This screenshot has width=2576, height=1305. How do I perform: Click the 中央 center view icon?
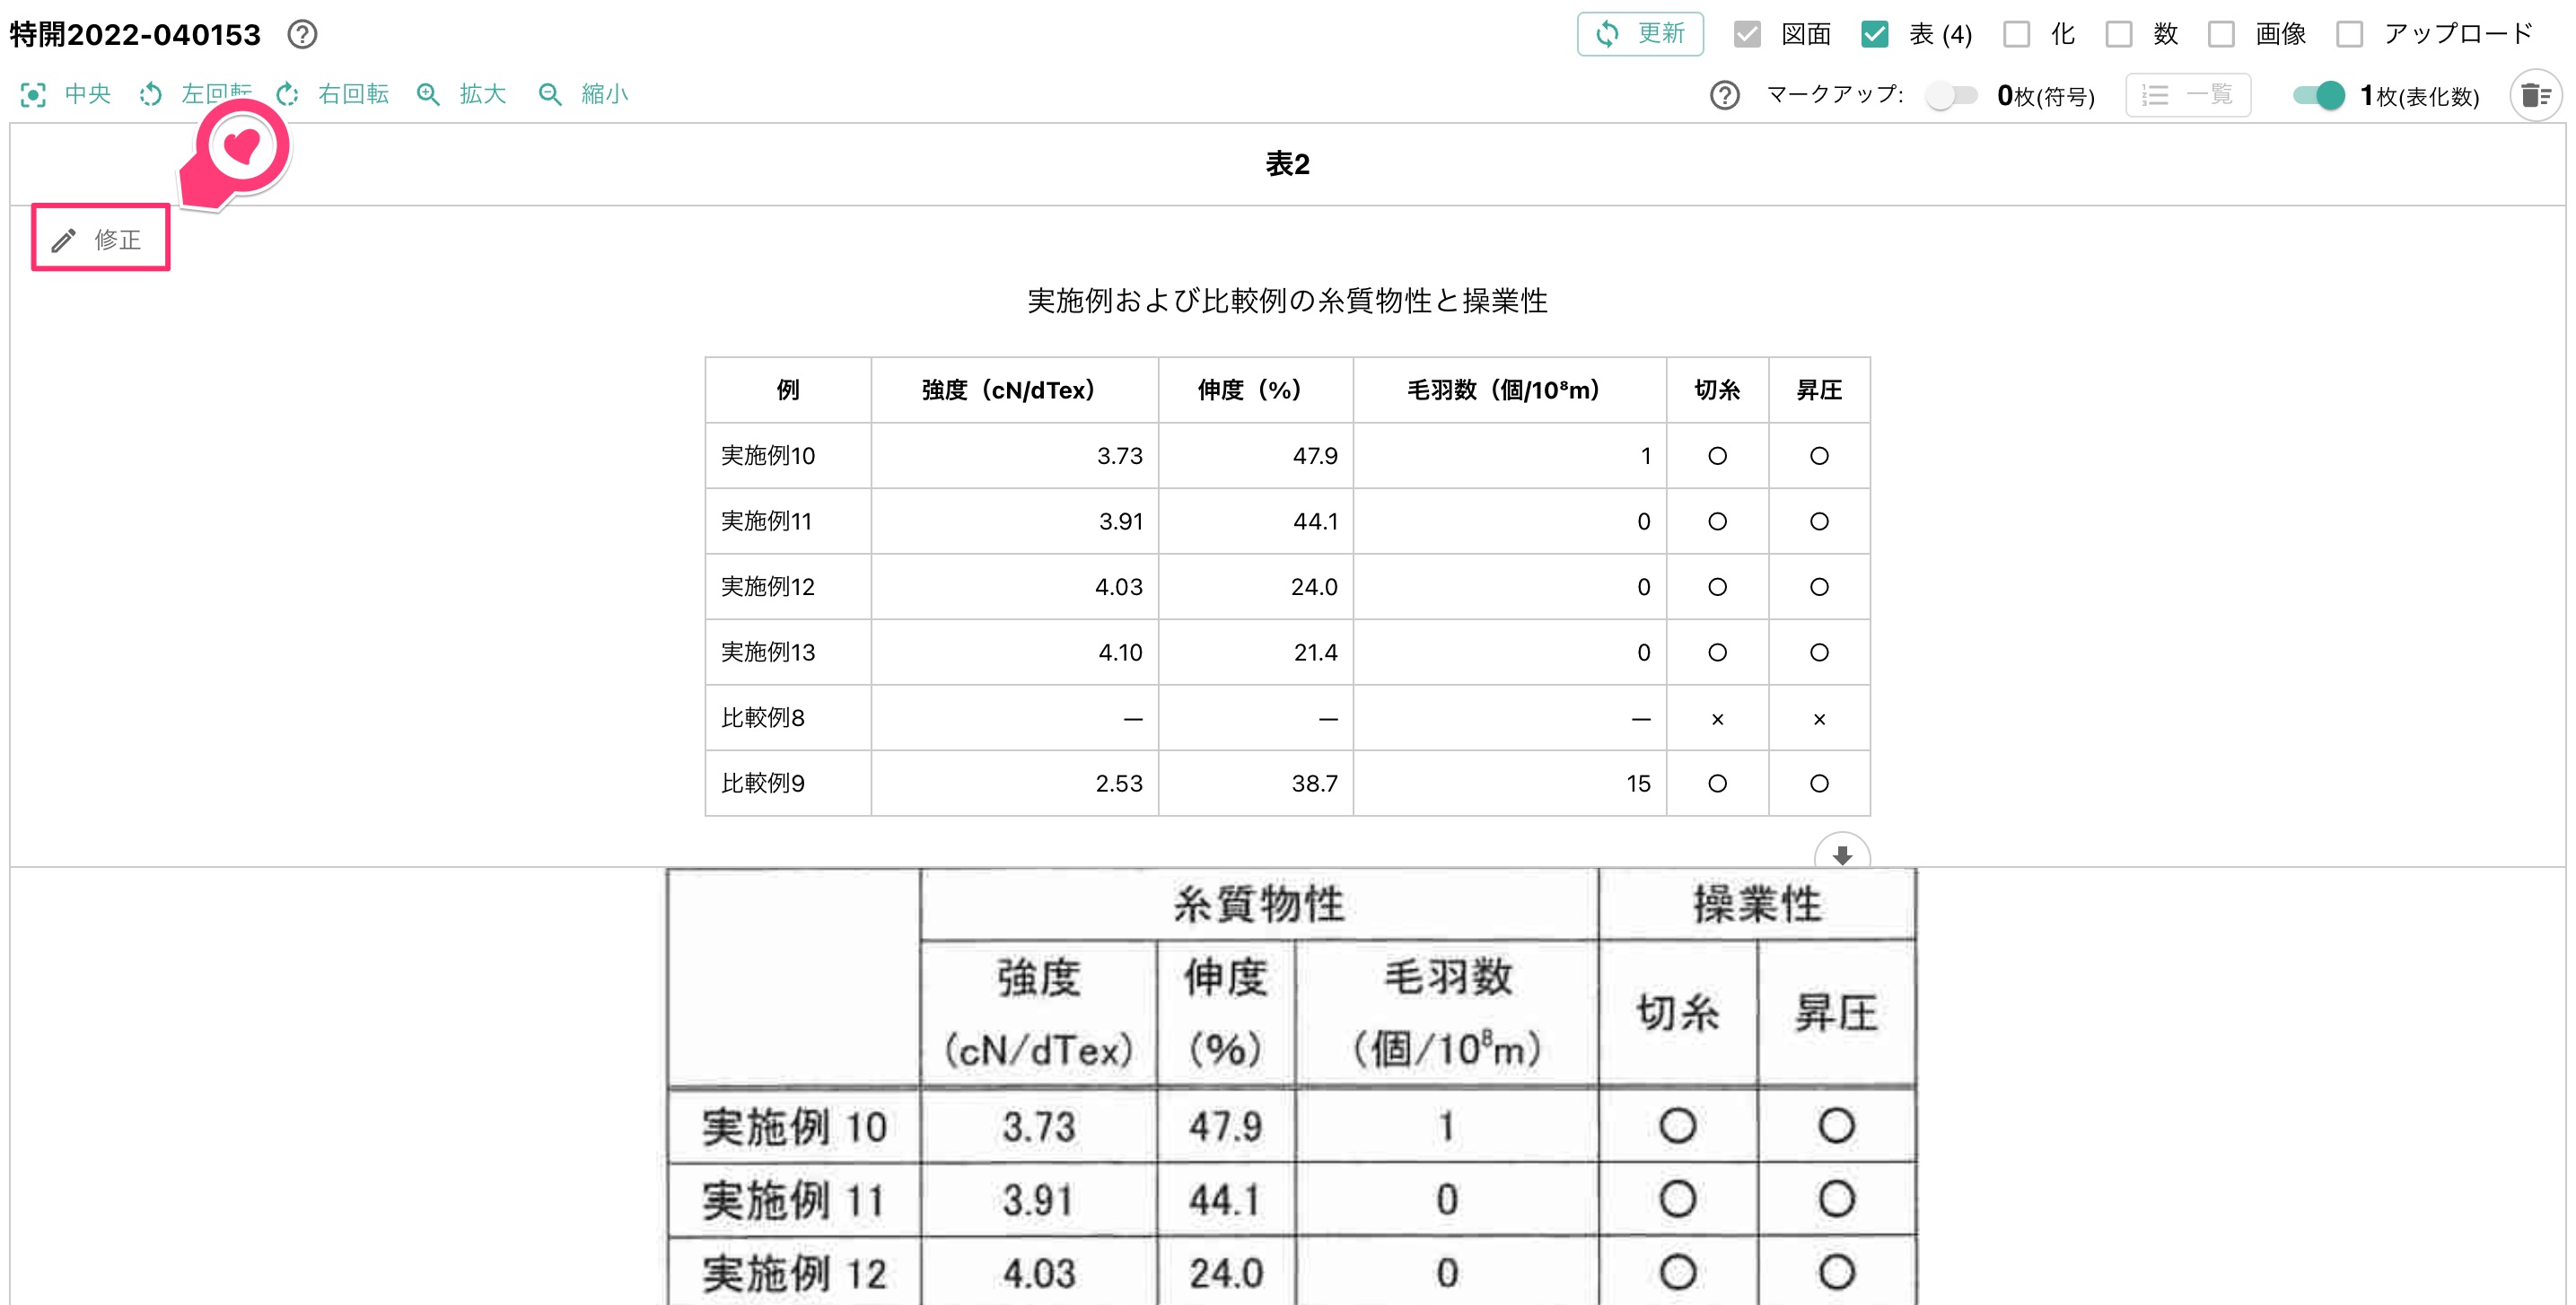33,95
